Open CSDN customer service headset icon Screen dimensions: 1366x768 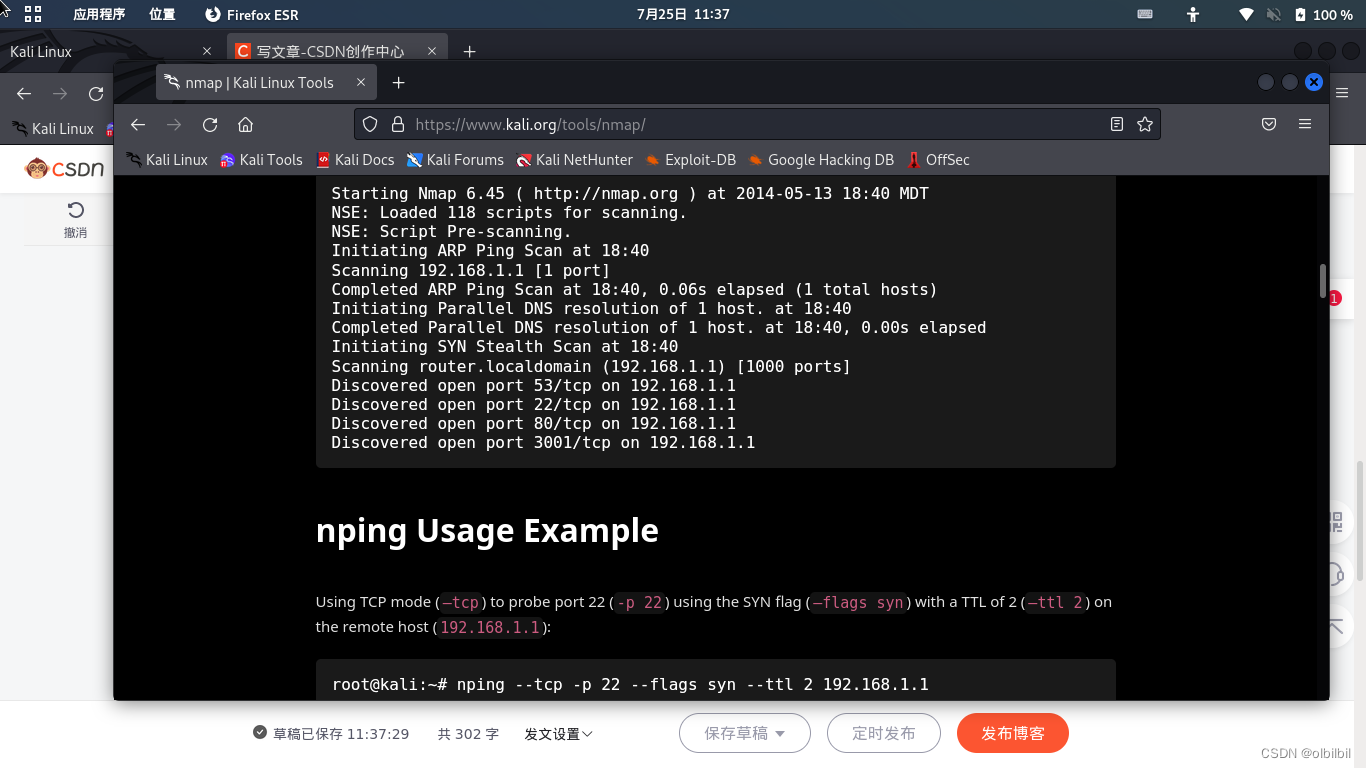tap(1337, 574)
